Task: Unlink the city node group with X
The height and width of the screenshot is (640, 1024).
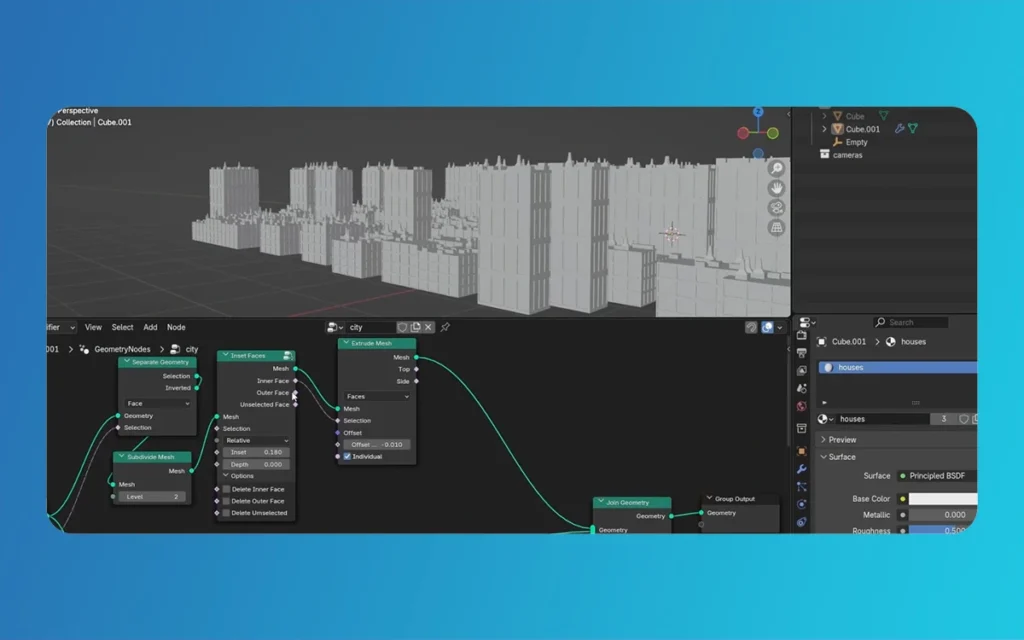Action: [428, 327]
